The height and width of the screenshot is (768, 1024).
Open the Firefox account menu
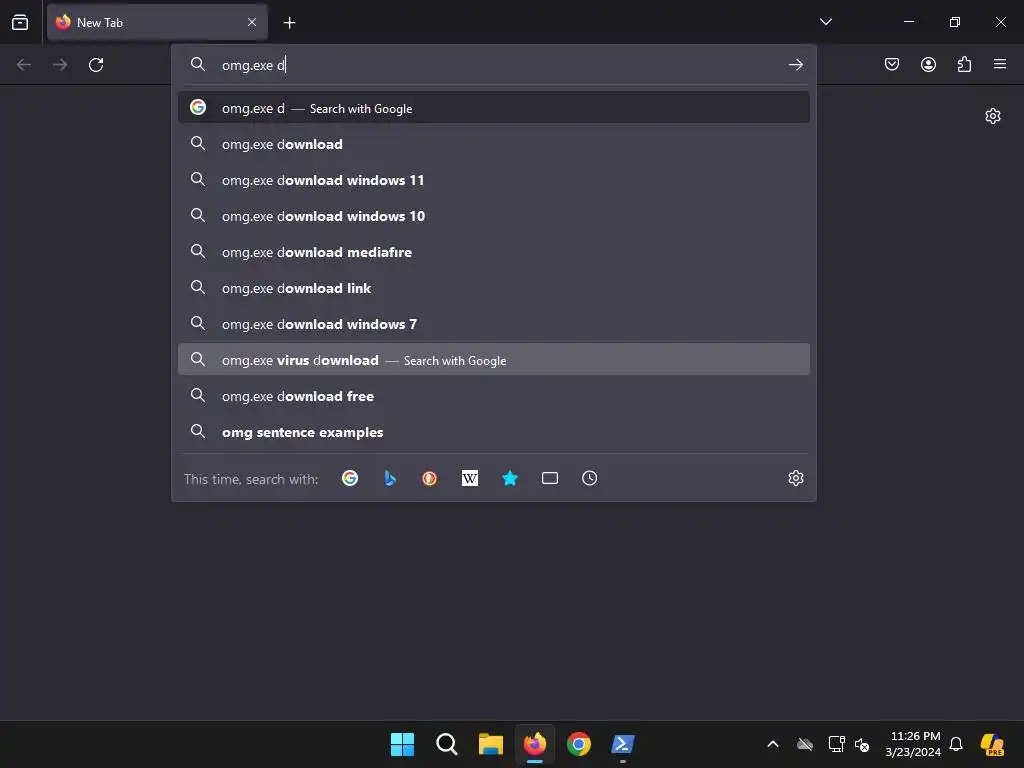pos(928,64)
